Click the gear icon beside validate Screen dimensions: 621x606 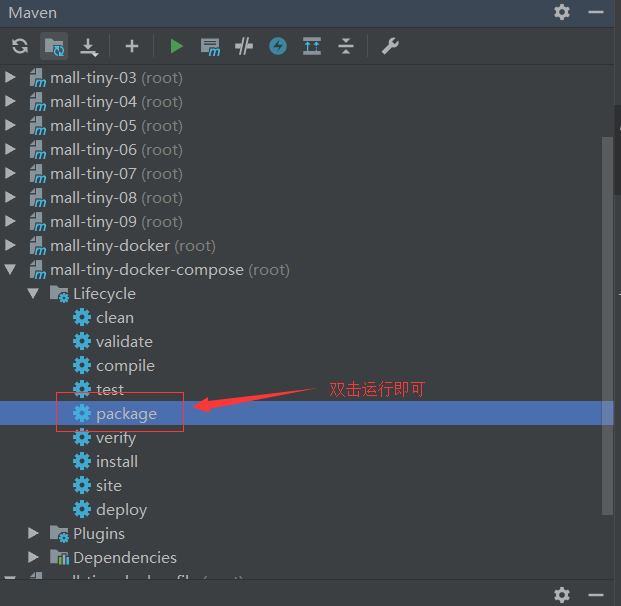click(x=82, y=341)
